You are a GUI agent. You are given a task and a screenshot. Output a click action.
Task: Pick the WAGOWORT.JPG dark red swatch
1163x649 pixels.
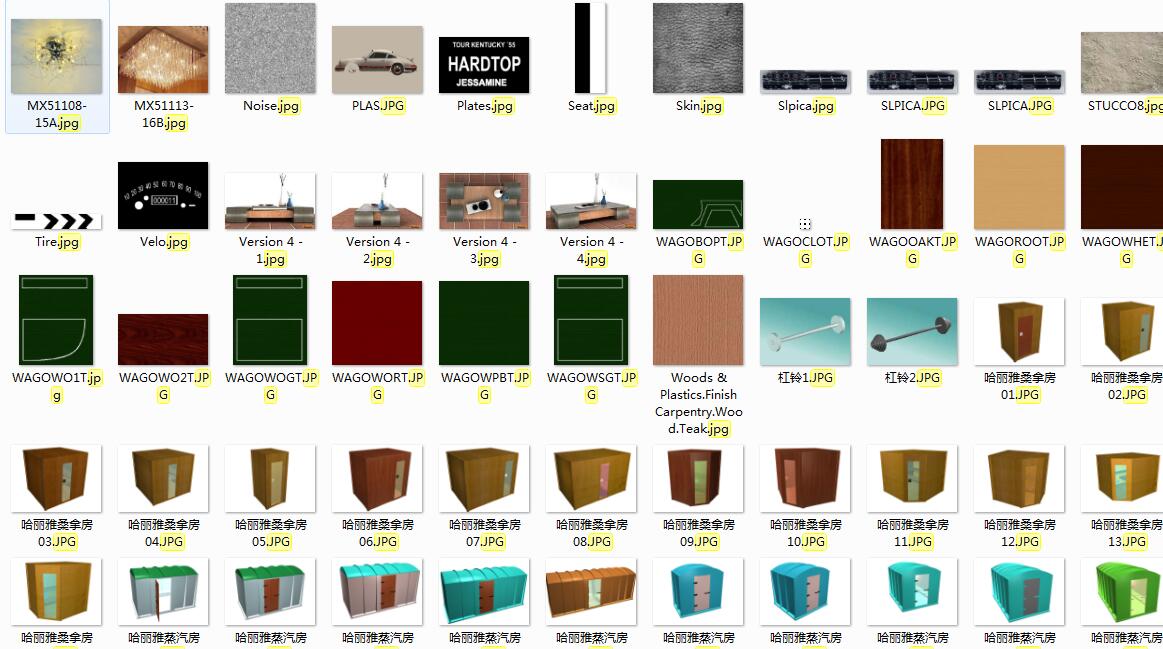point(377,323)
